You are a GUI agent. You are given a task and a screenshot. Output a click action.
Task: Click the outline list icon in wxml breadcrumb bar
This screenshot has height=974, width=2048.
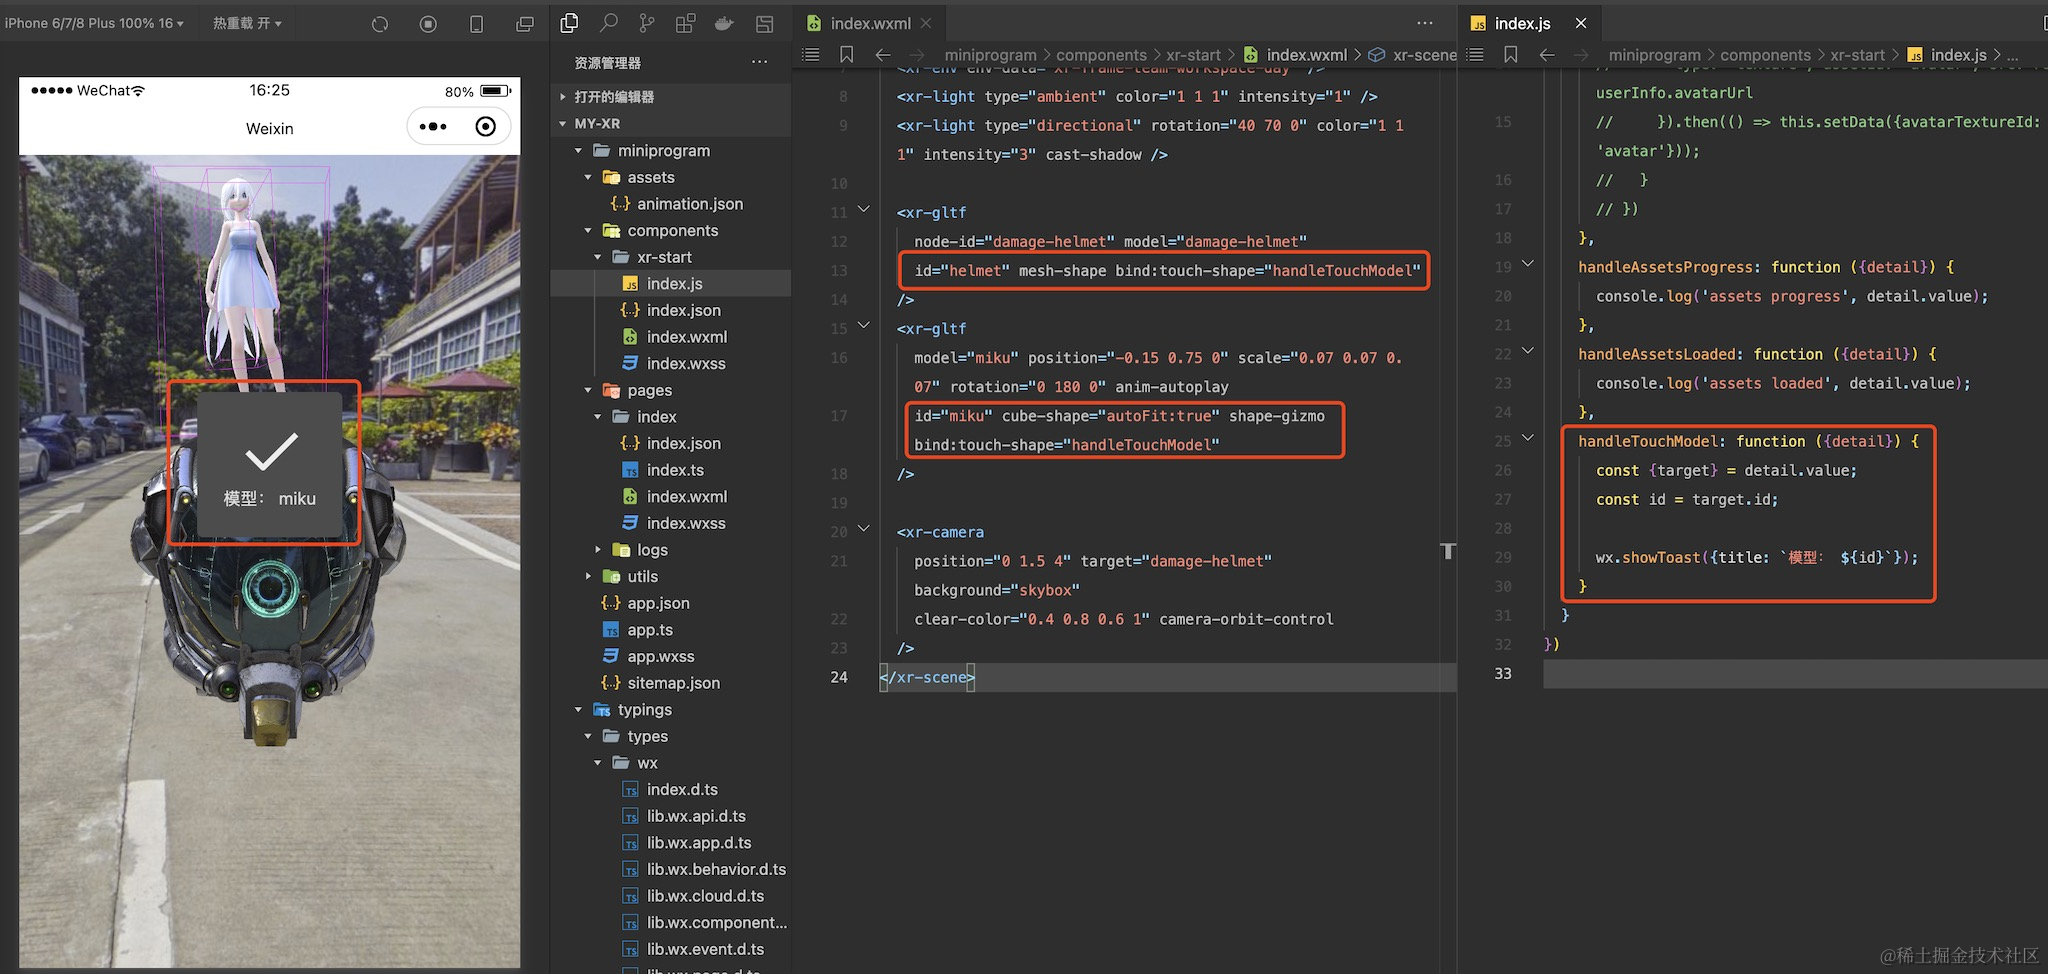(x=811, y=55)
